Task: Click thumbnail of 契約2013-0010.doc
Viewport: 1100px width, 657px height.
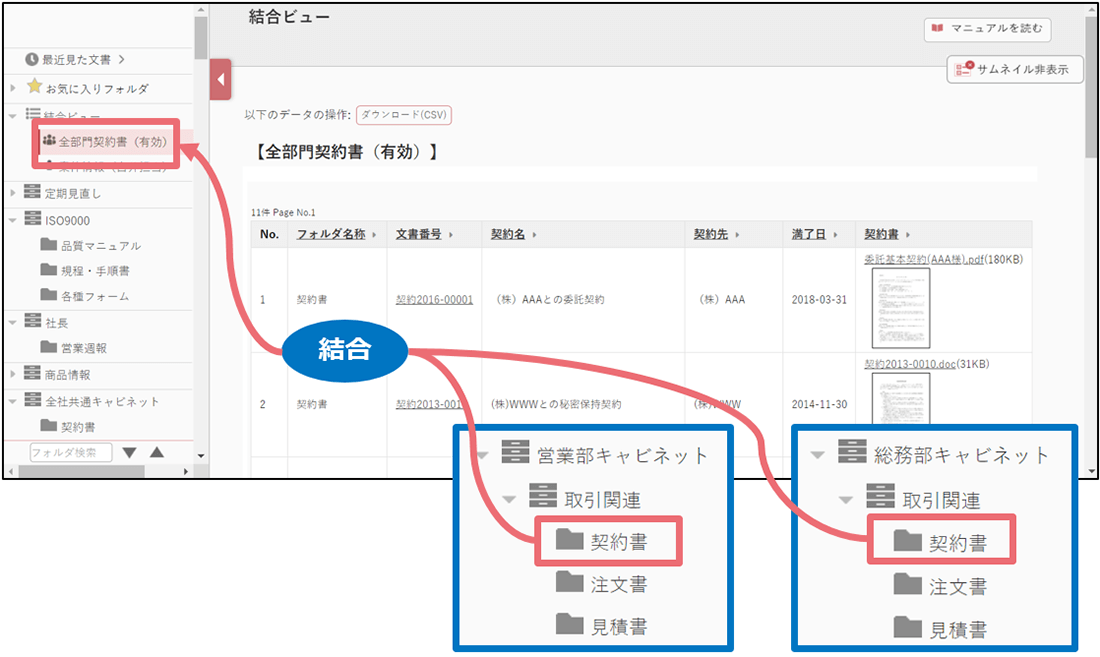Action: tap(901, 399)
